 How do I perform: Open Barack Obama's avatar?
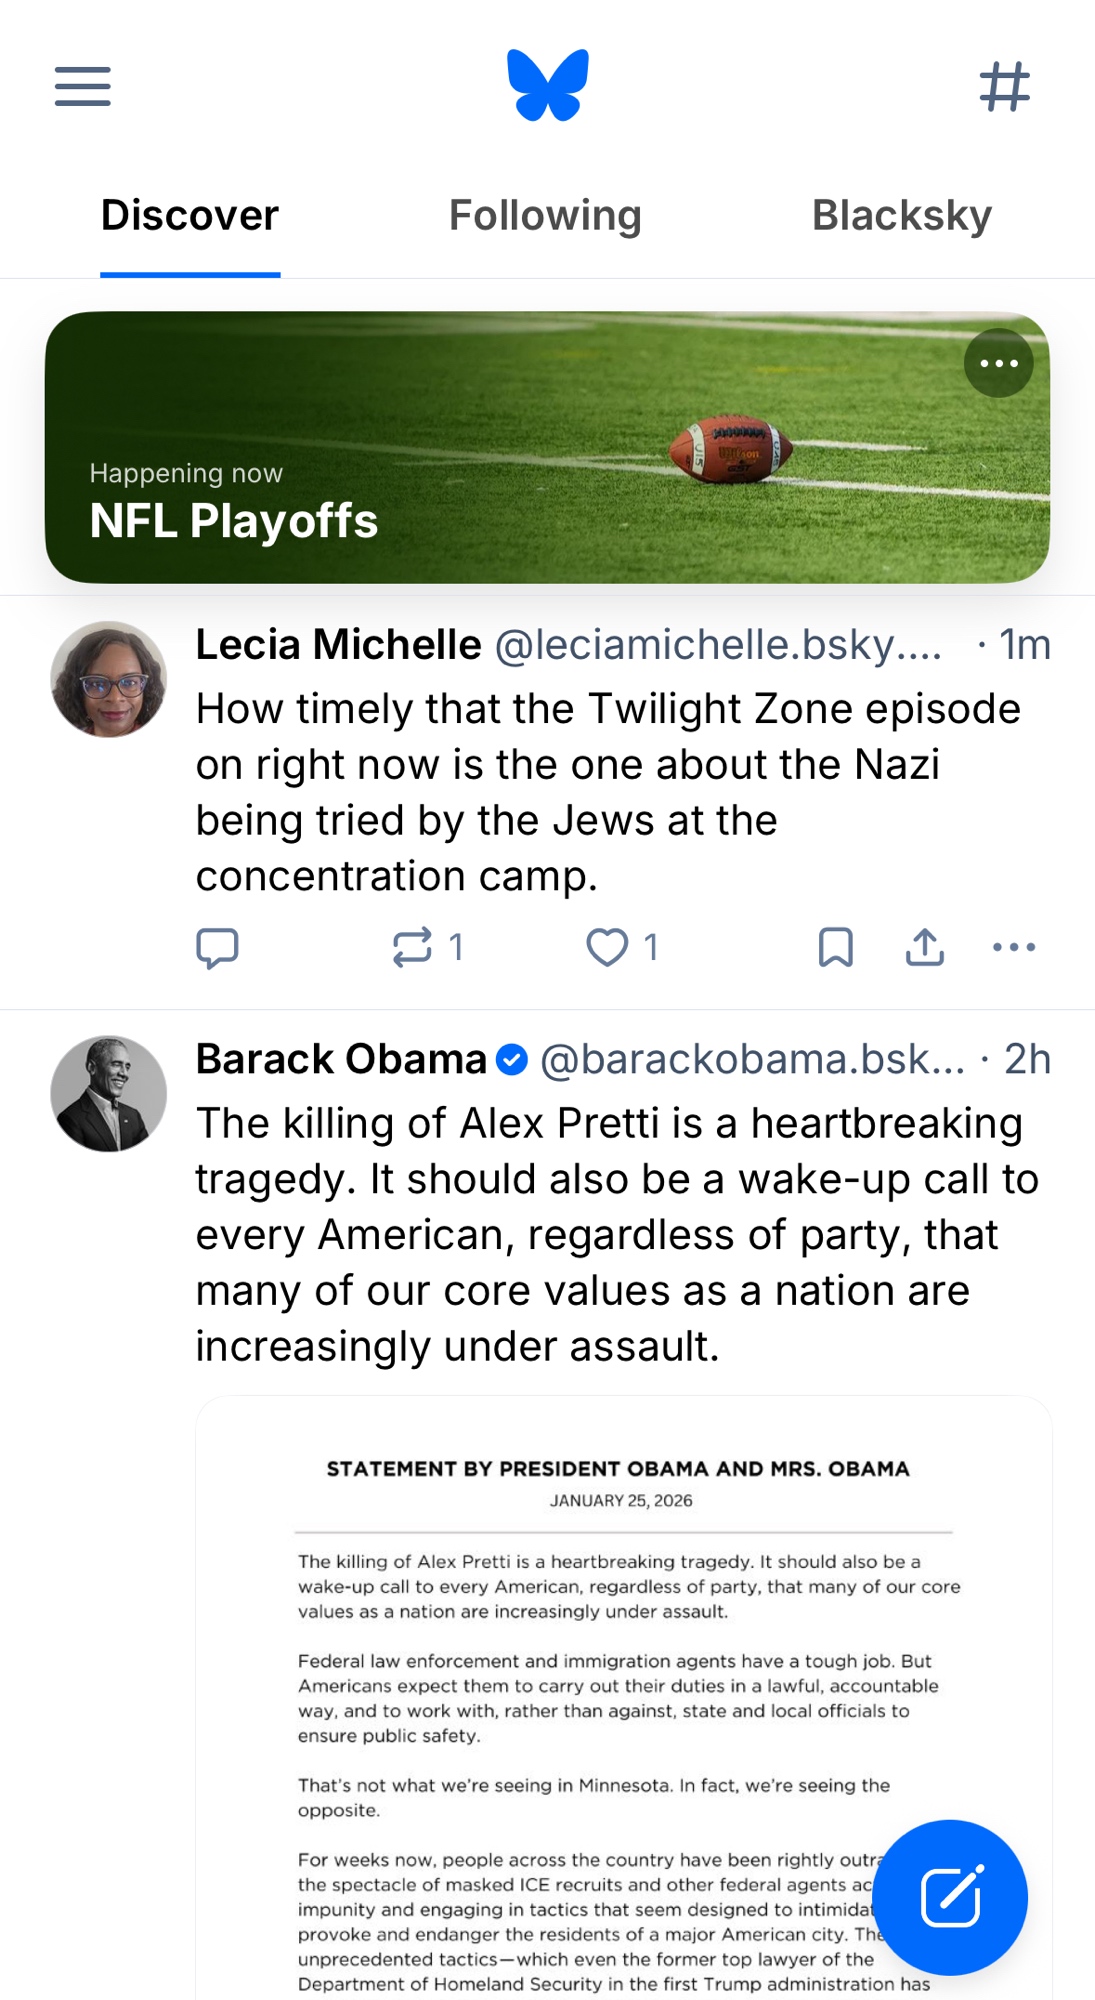(x=108, y=1093)
